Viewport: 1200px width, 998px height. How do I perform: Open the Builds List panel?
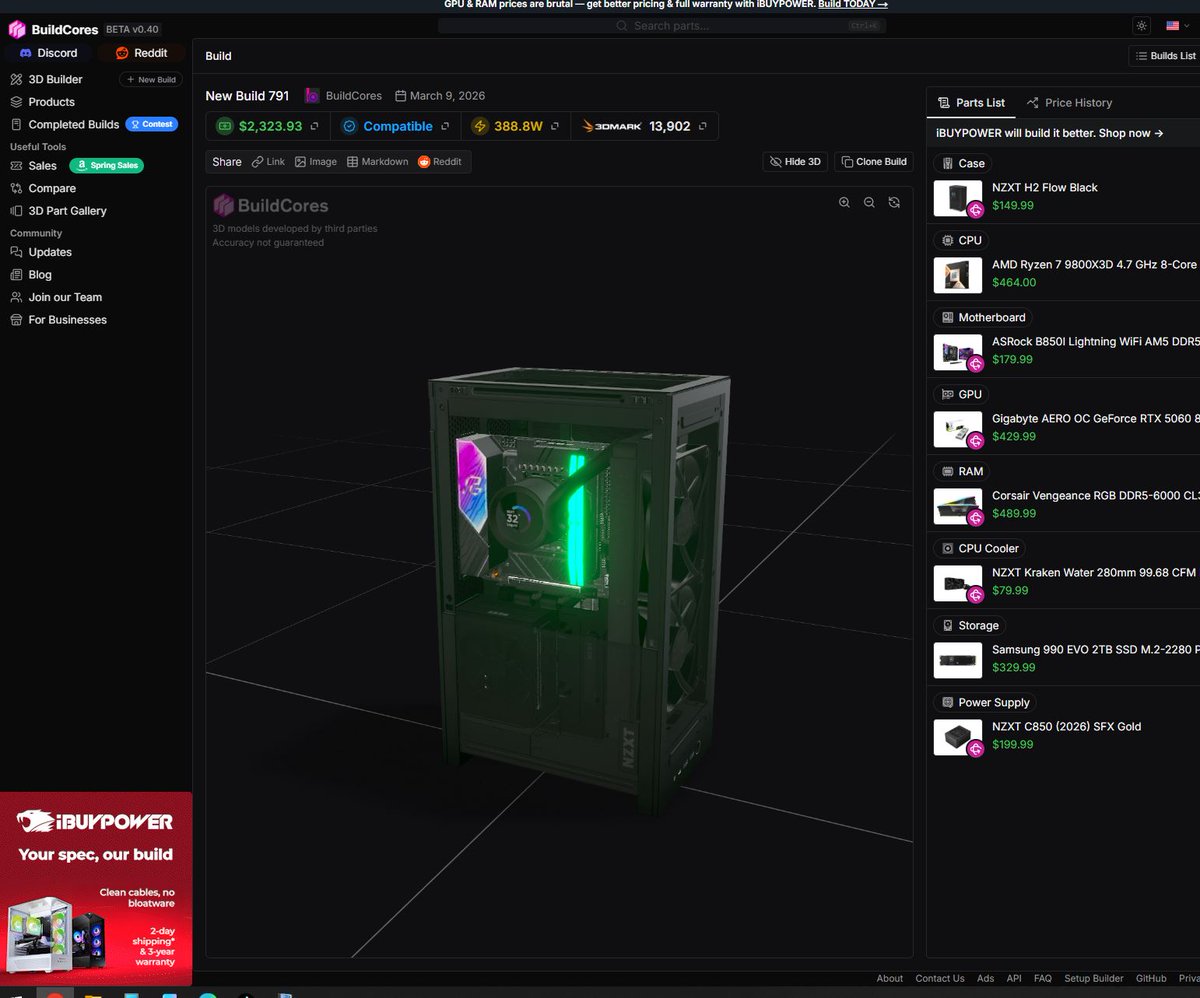[1164, 56]
